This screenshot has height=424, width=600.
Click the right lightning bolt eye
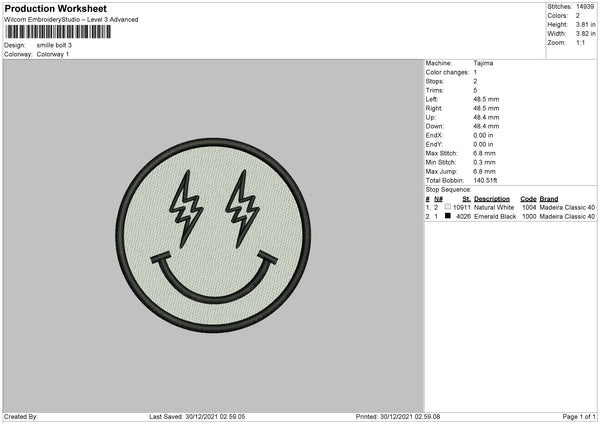coord(243,207)
